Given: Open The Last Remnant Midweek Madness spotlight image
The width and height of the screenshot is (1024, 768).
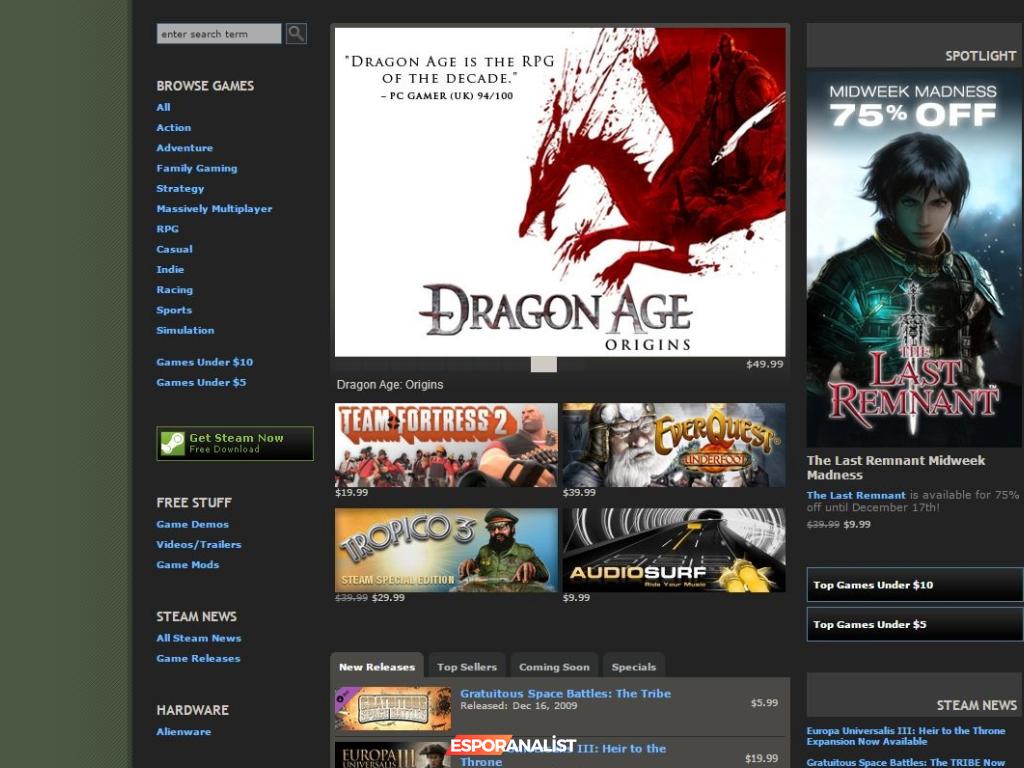Looking at the screenshot, I should pyautogui.click(x=914, y=259).
